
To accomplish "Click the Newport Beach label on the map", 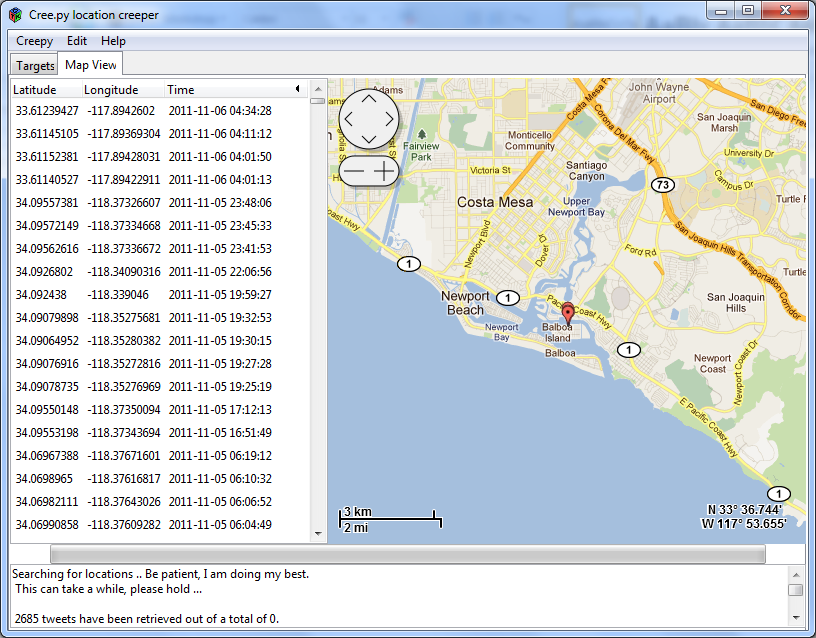I will 465,303.
